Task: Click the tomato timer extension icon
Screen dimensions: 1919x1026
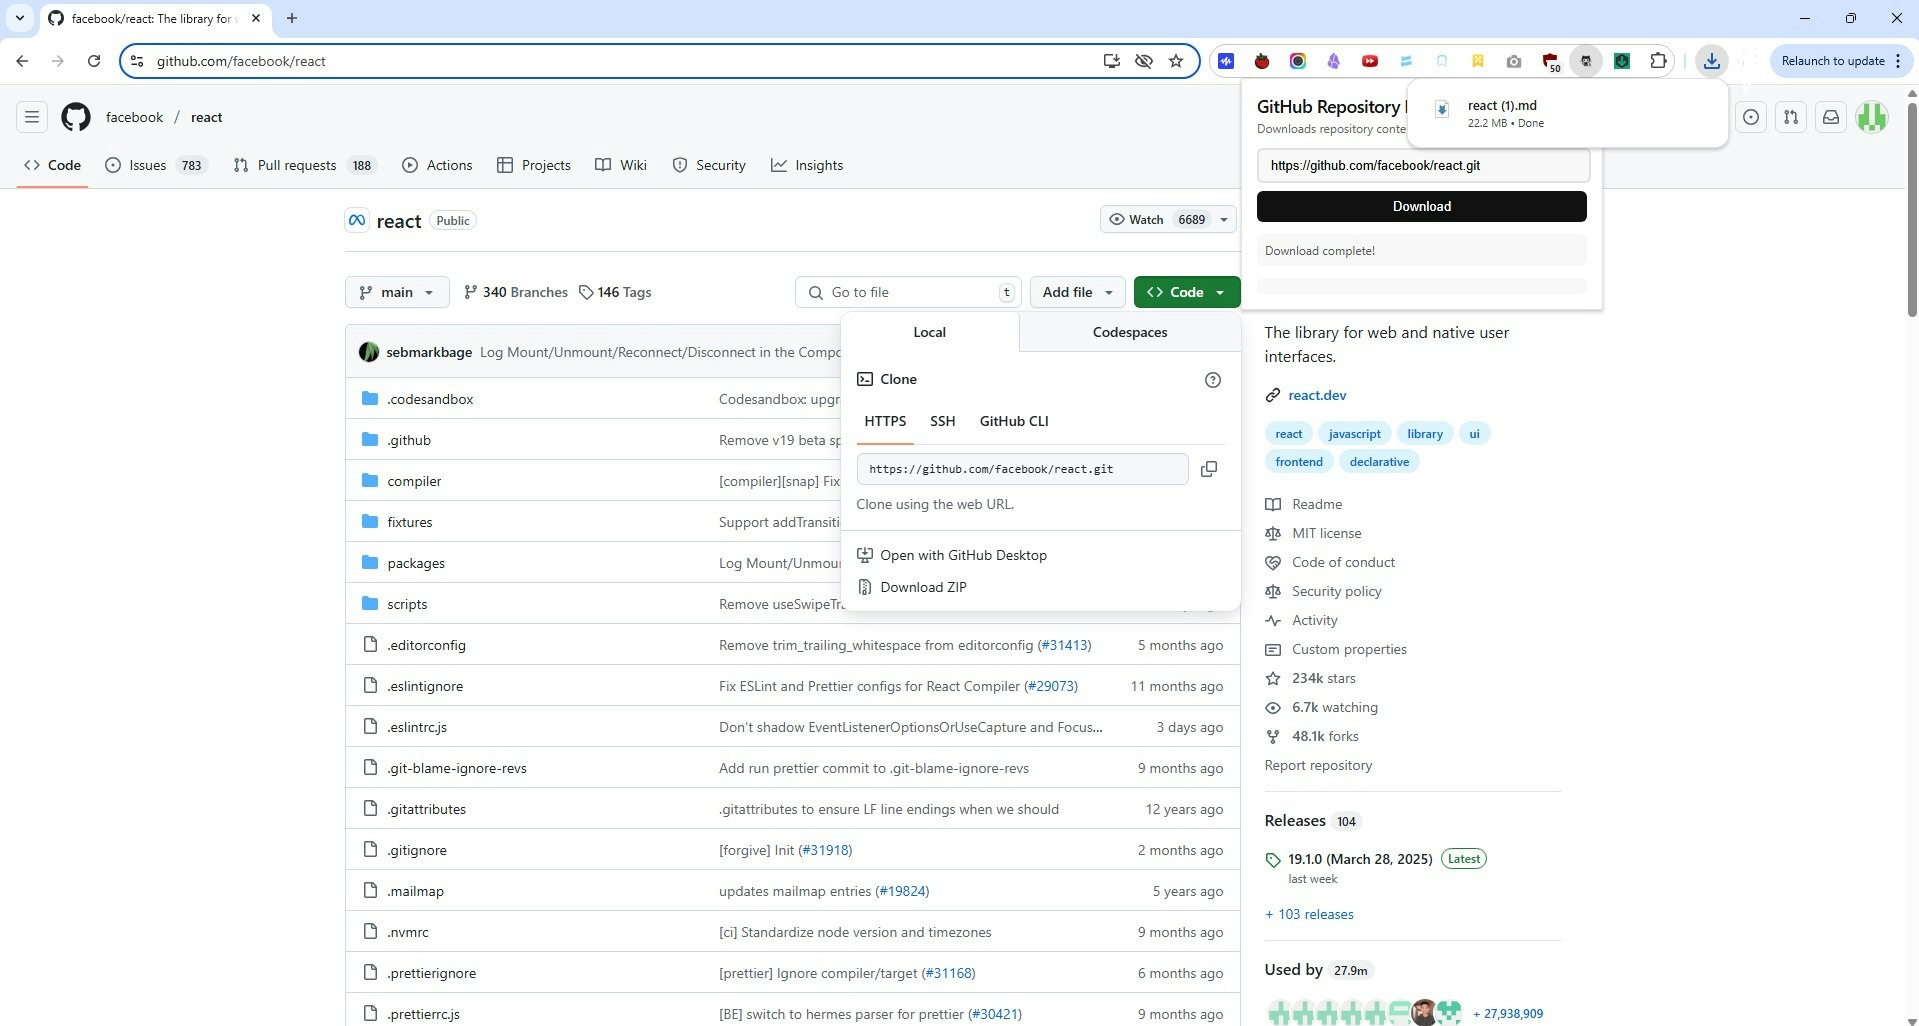Action: (1262, 61)
